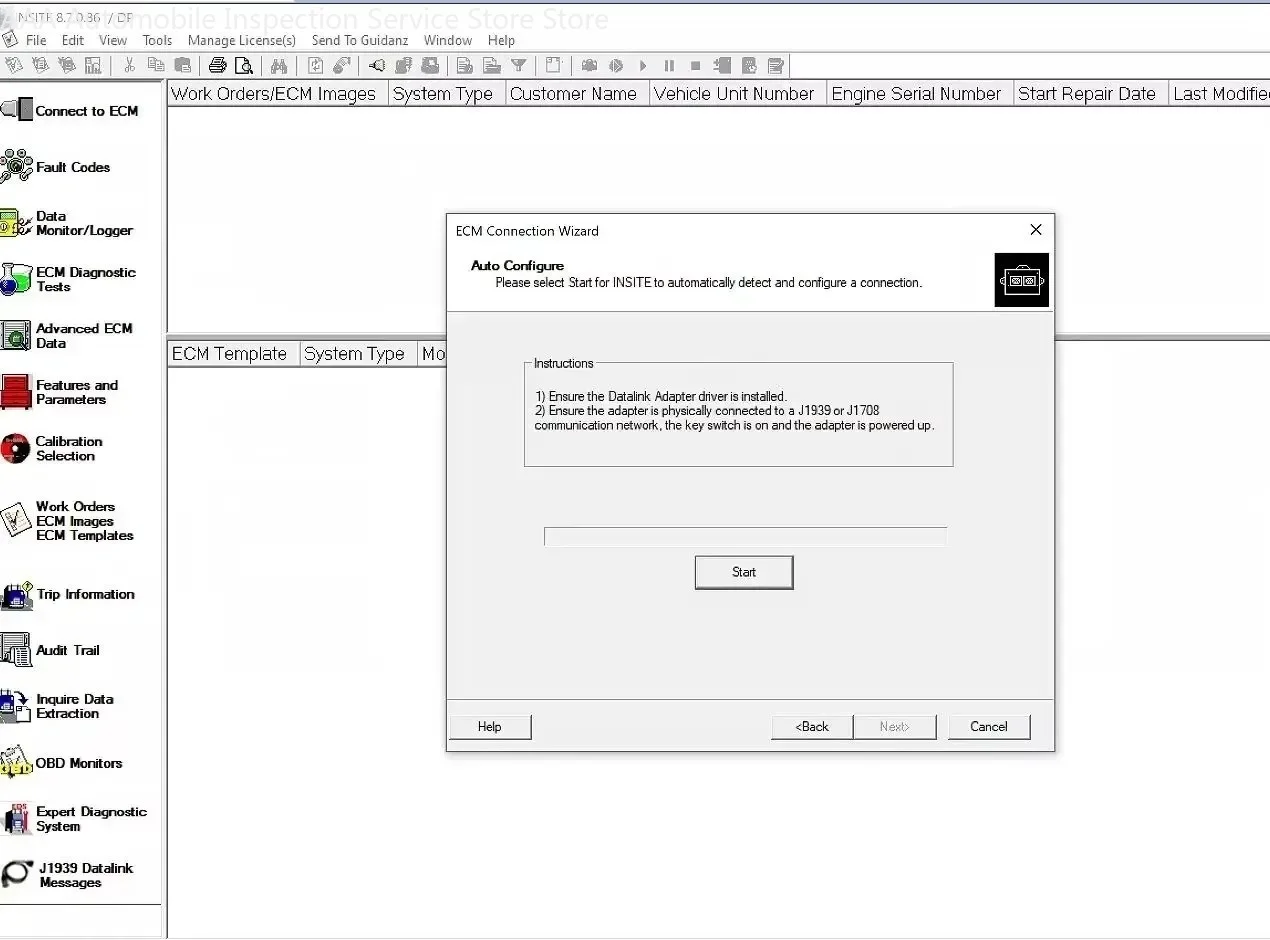
Task: Open Trip Information
Action: click(x=68, y=594)
